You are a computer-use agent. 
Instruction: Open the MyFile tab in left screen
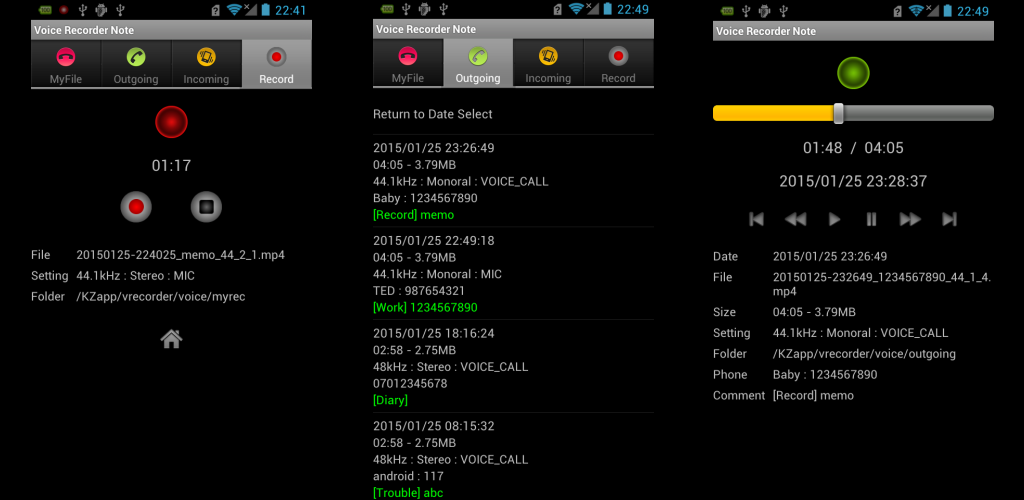[66, 64]
